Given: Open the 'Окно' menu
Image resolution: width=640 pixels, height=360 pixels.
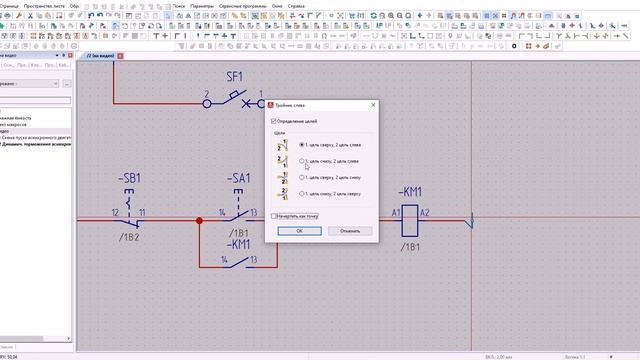Looking at the screenshot, I should (277, 6).
